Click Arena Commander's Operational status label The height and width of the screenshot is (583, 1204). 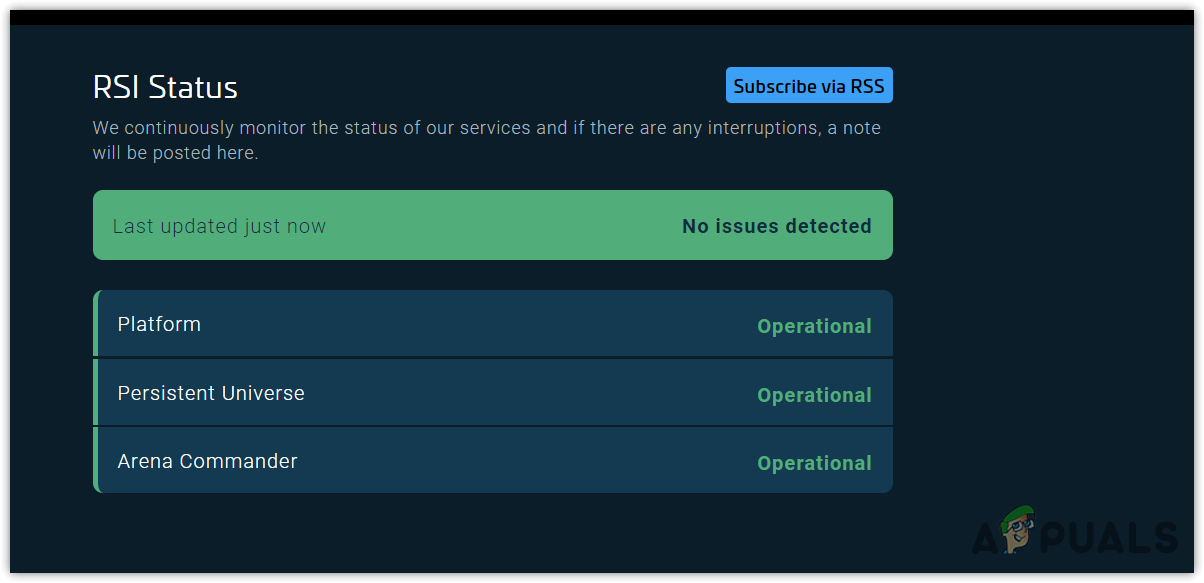coord(814,463)
